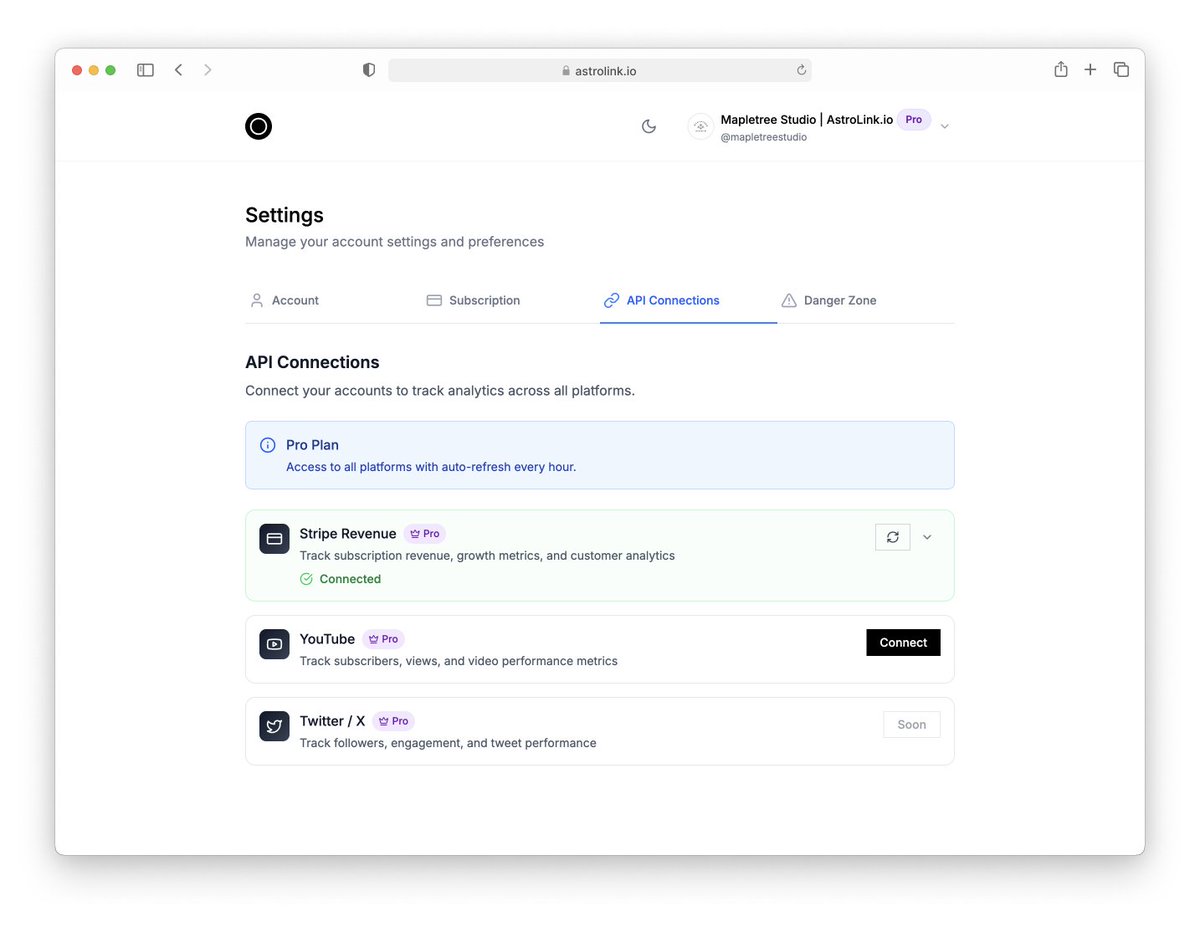Connect the YouTube account

(x=903, y=642)
